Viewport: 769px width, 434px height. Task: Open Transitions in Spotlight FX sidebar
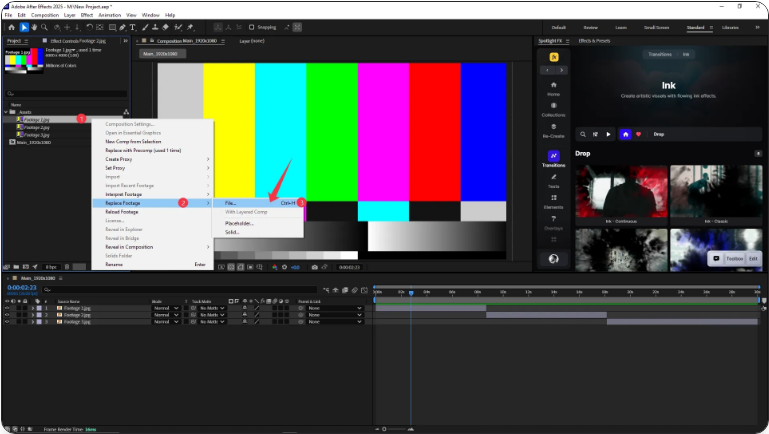coord(553,159)
